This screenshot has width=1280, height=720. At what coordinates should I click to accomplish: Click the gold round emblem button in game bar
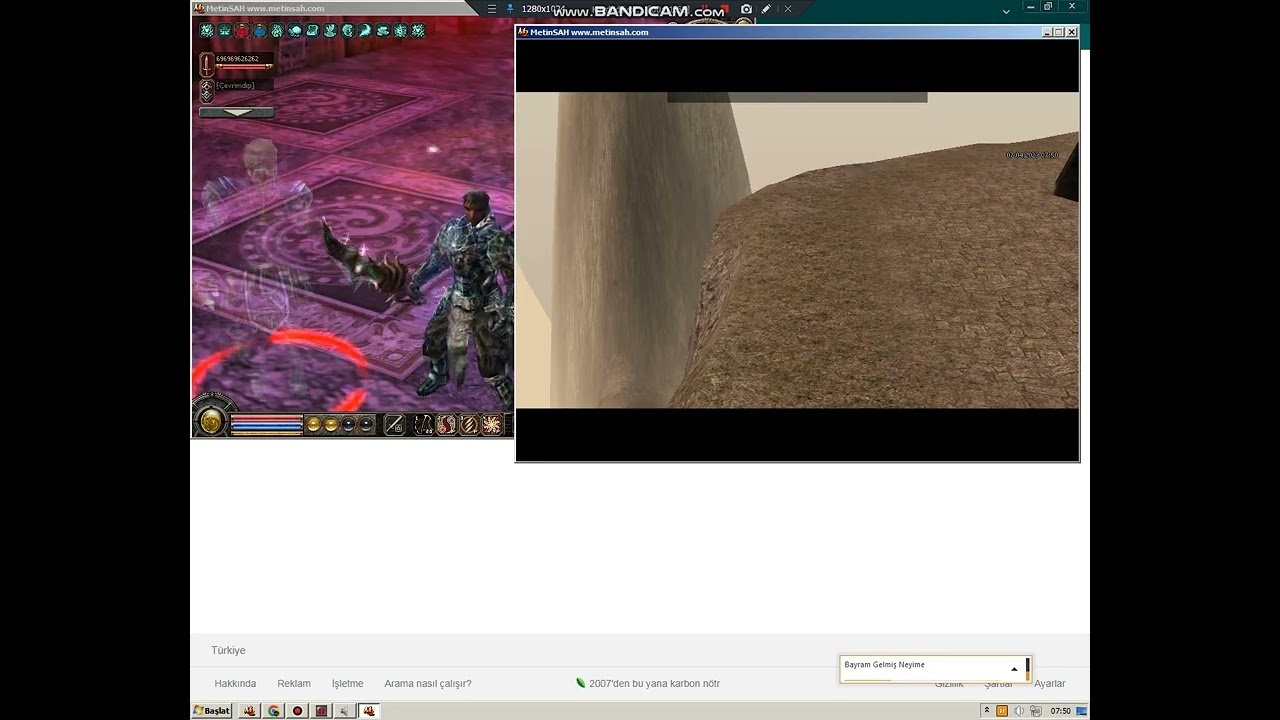[211, 422]
